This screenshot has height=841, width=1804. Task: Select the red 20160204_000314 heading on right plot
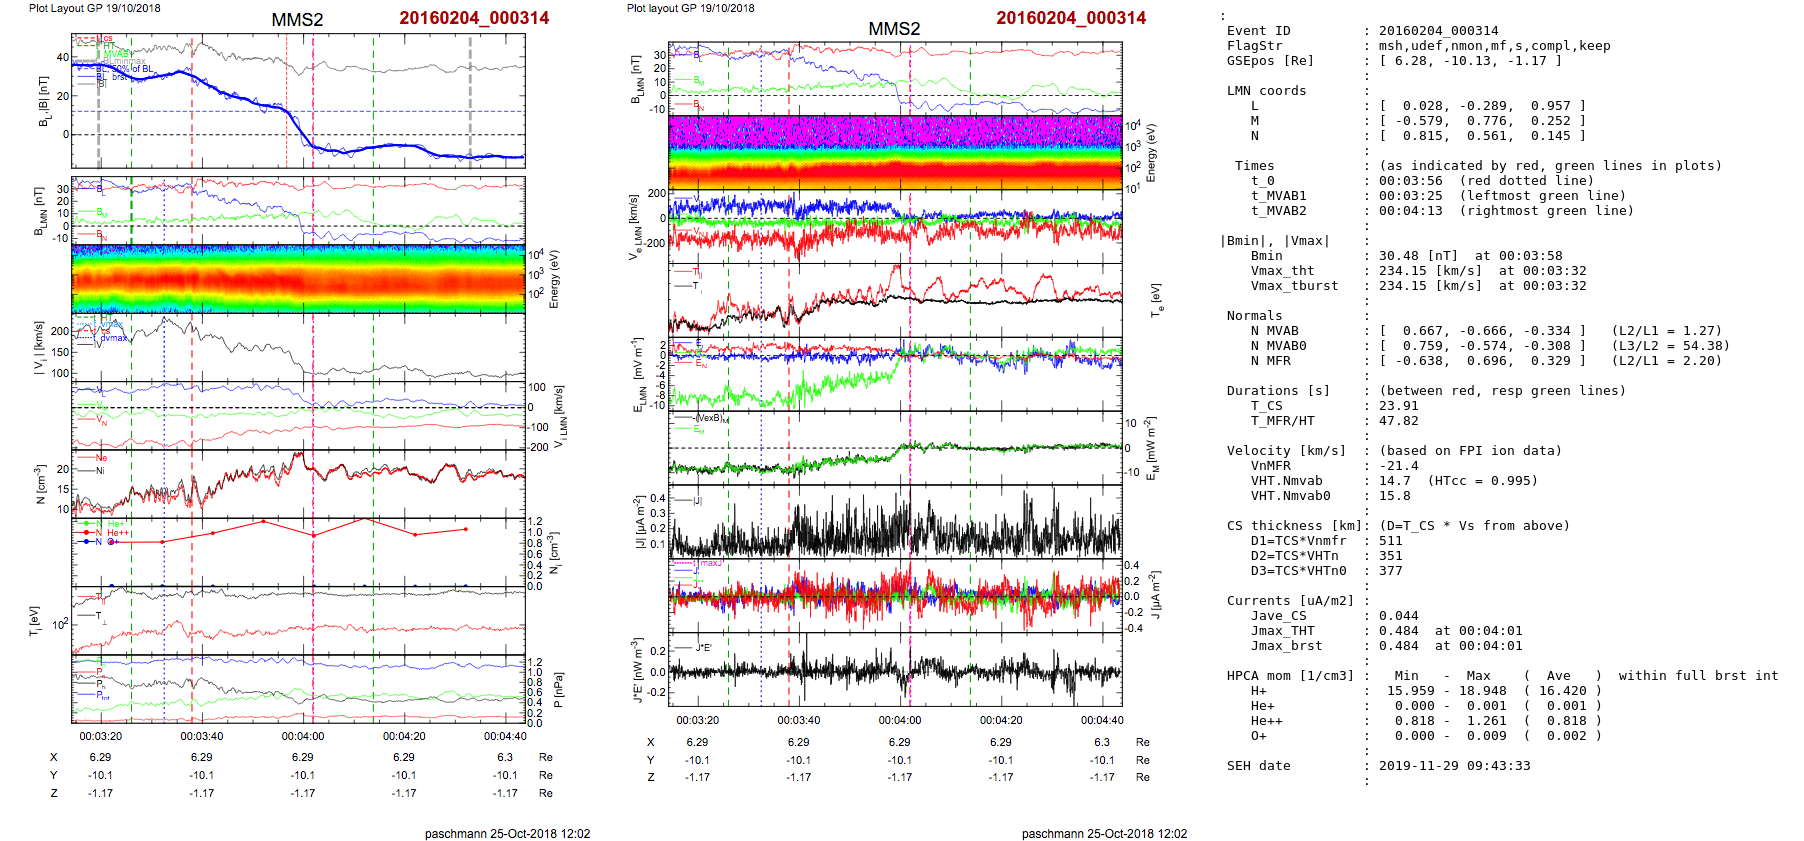(x=1070, y=18)
